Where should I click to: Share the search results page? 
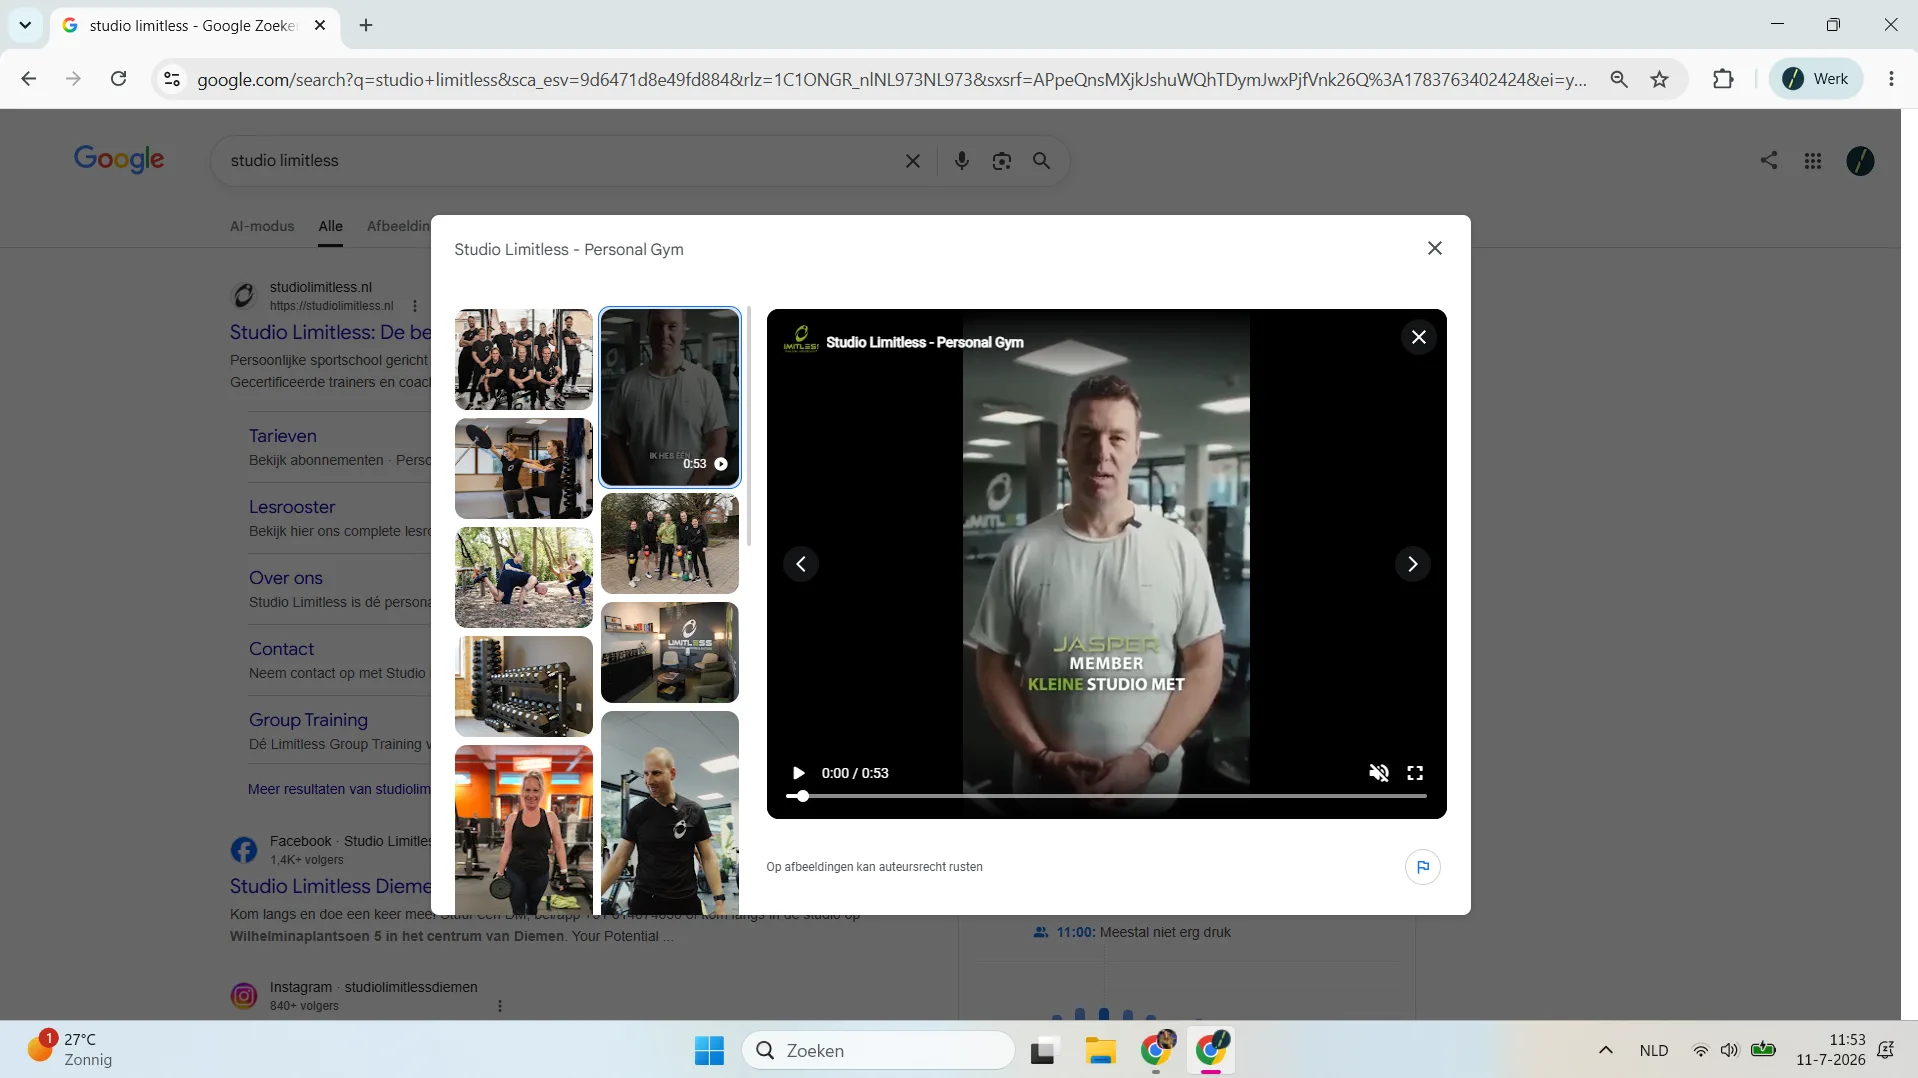coord(1769,161)
